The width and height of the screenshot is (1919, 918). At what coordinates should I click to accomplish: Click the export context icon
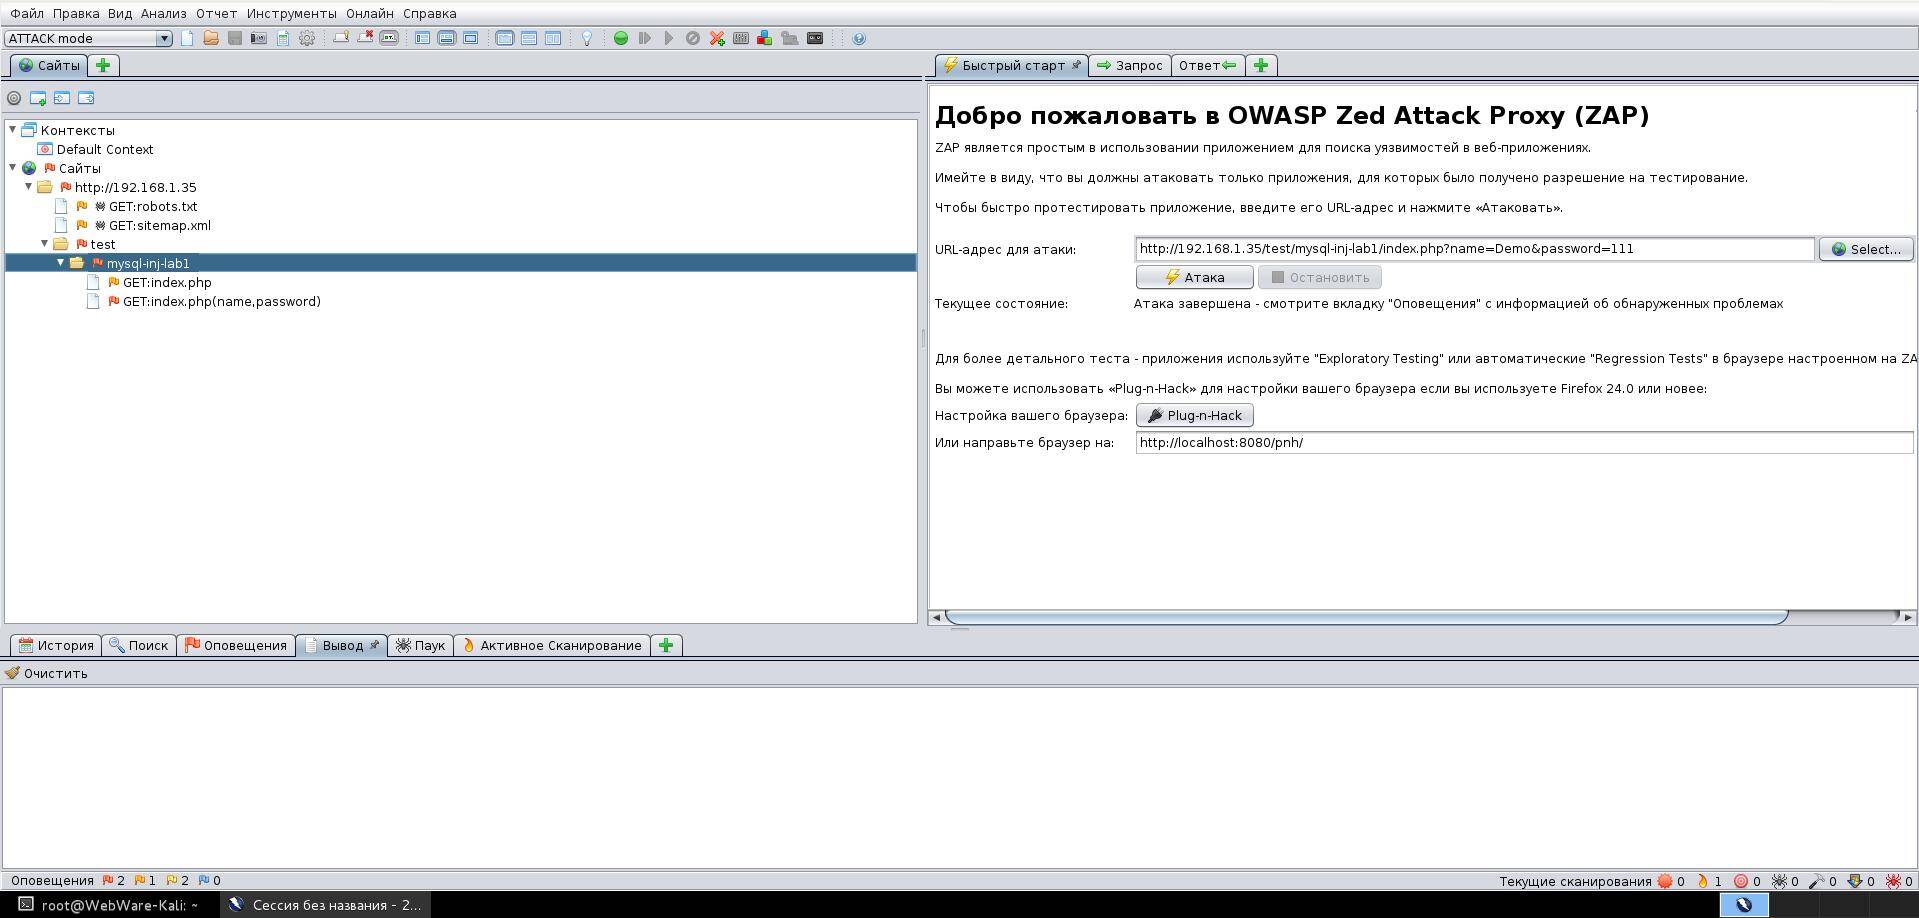pyautogui.click(x=86, y=98)
